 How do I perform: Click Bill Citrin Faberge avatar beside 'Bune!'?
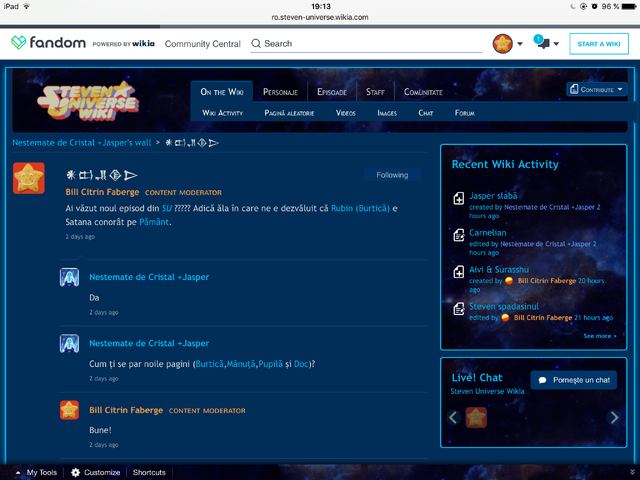(69, 410)
